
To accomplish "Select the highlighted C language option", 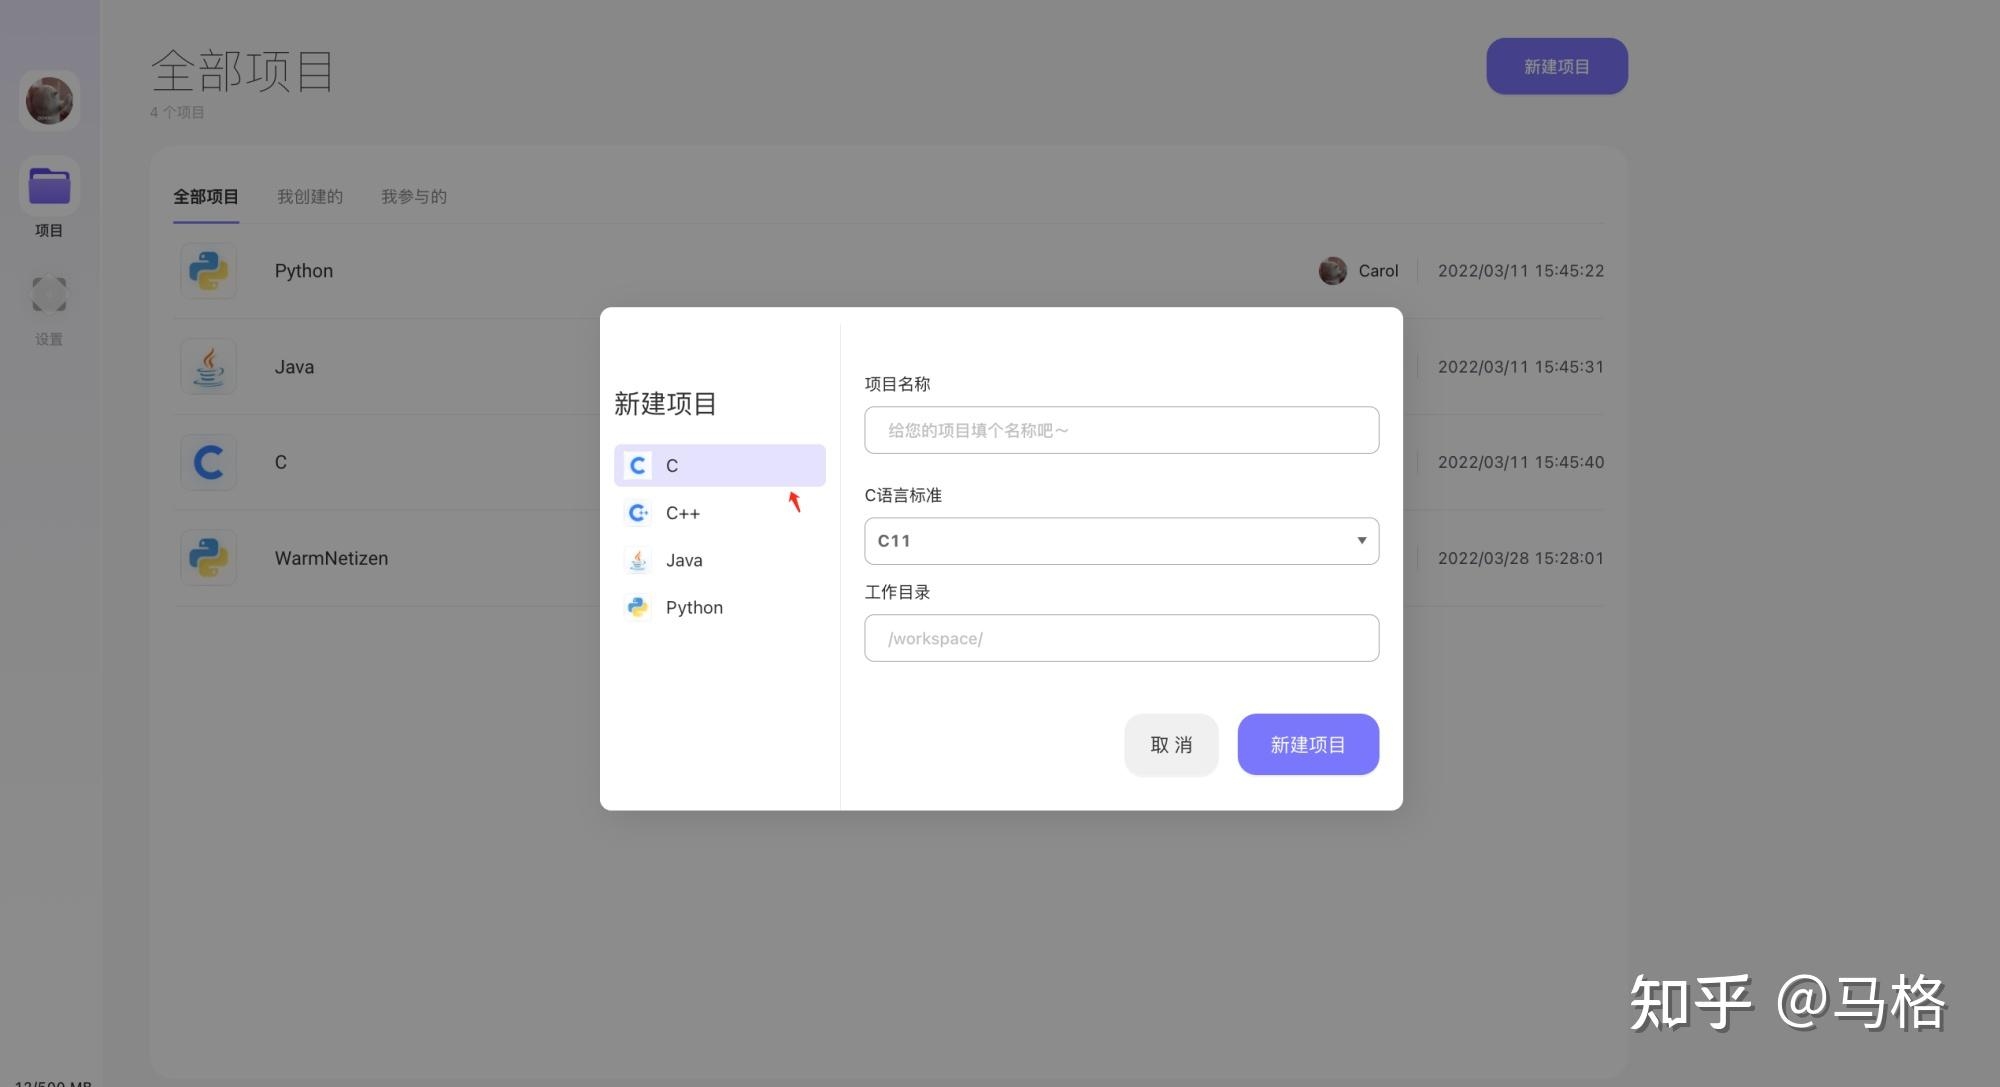I will tap(719, 465).
